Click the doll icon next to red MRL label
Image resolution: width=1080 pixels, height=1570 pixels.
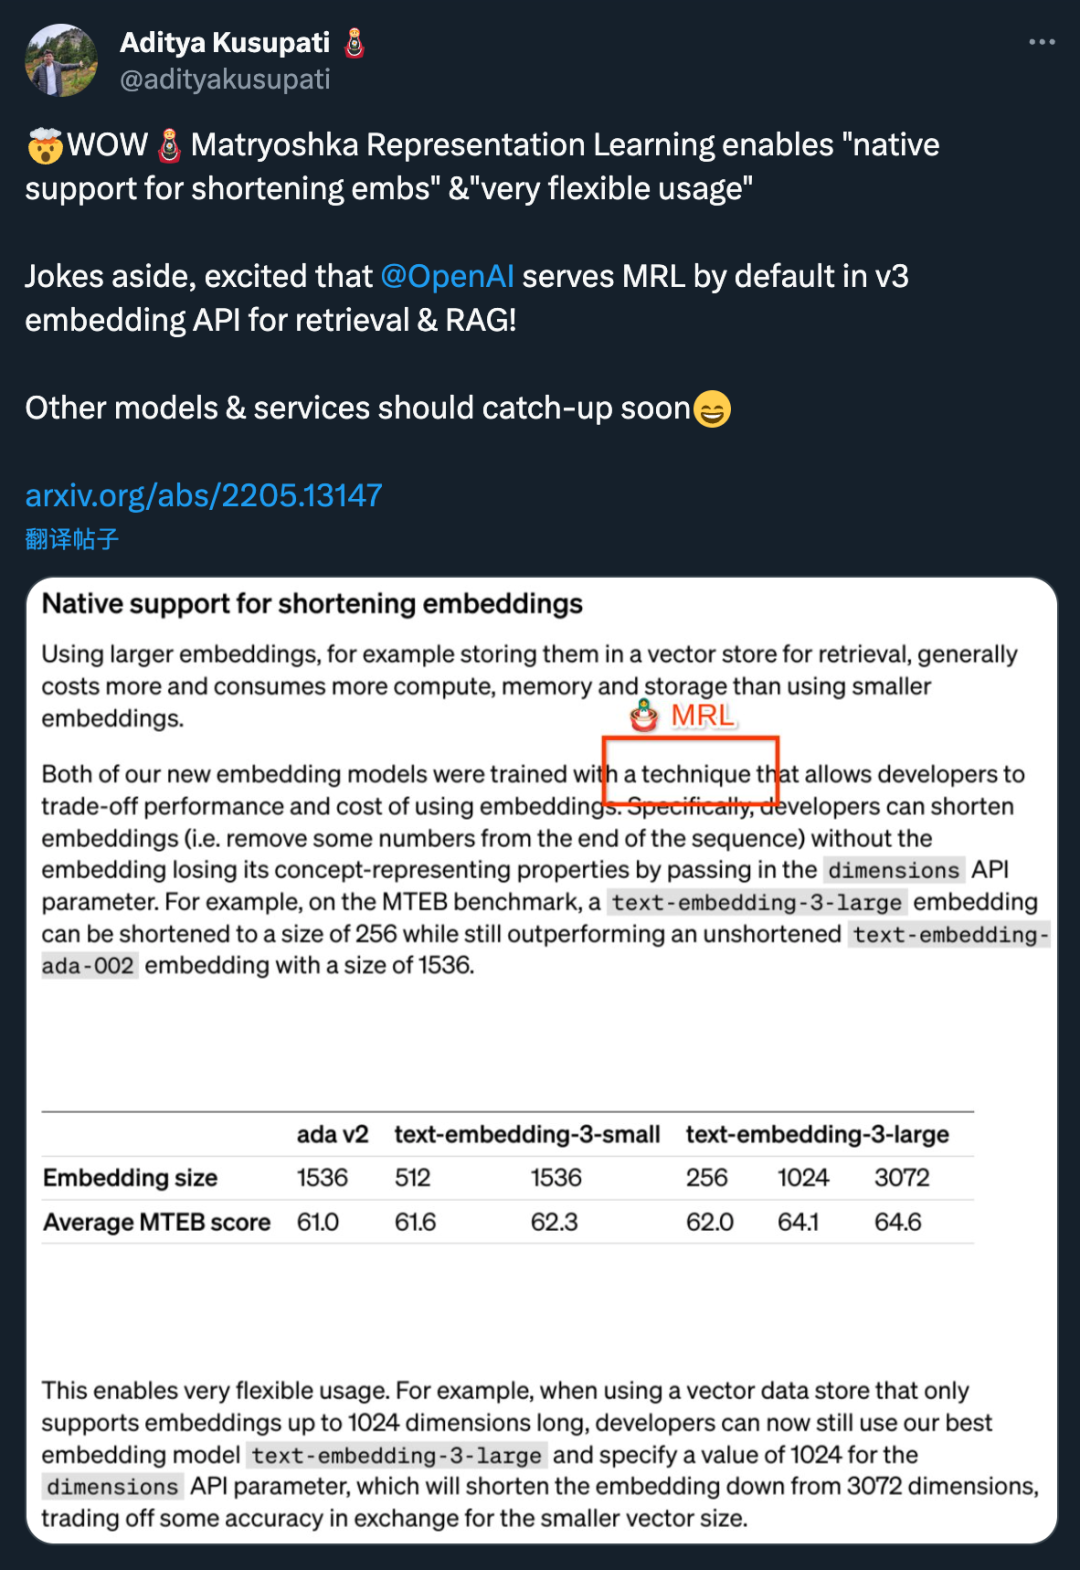[644, 715]
